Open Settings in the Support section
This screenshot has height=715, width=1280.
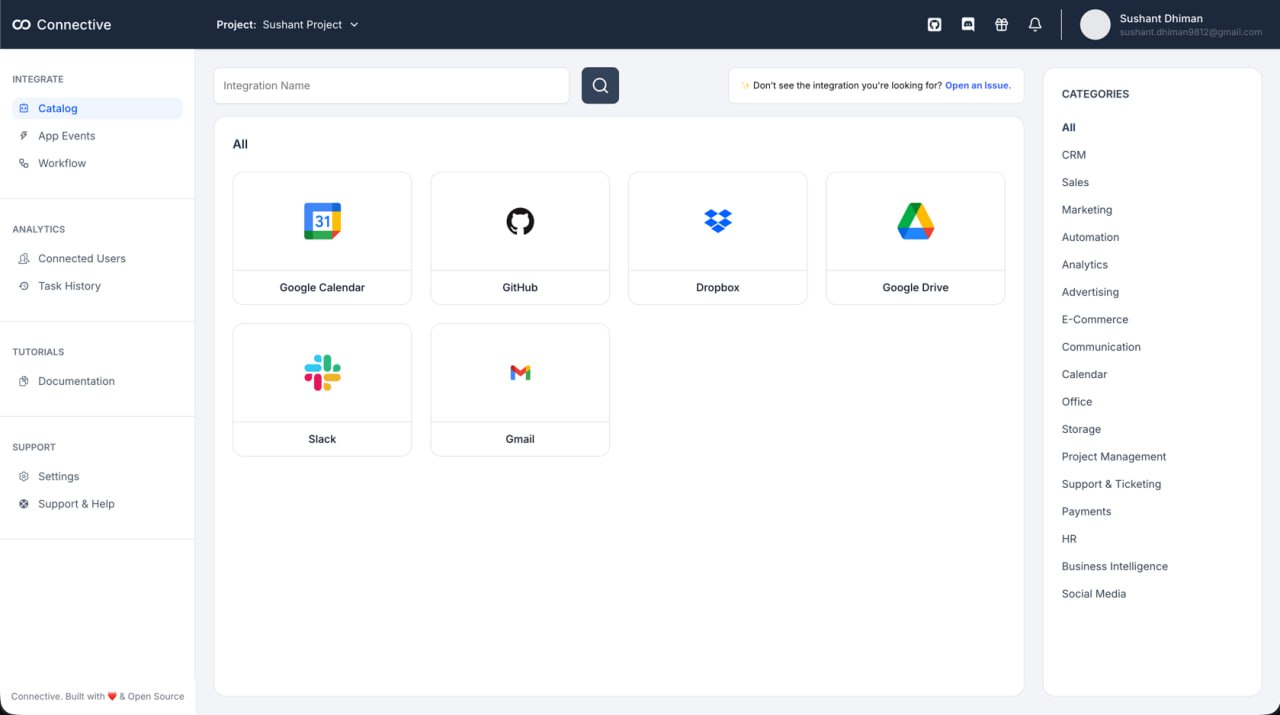click(x=58, y=477)
